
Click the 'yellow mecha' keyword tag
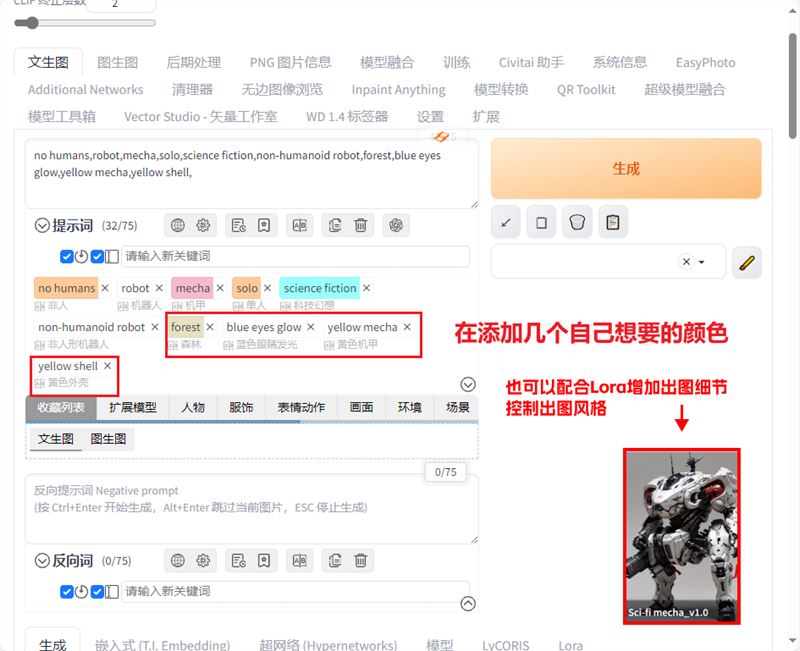pyautogui.click(x=362, y=327)
